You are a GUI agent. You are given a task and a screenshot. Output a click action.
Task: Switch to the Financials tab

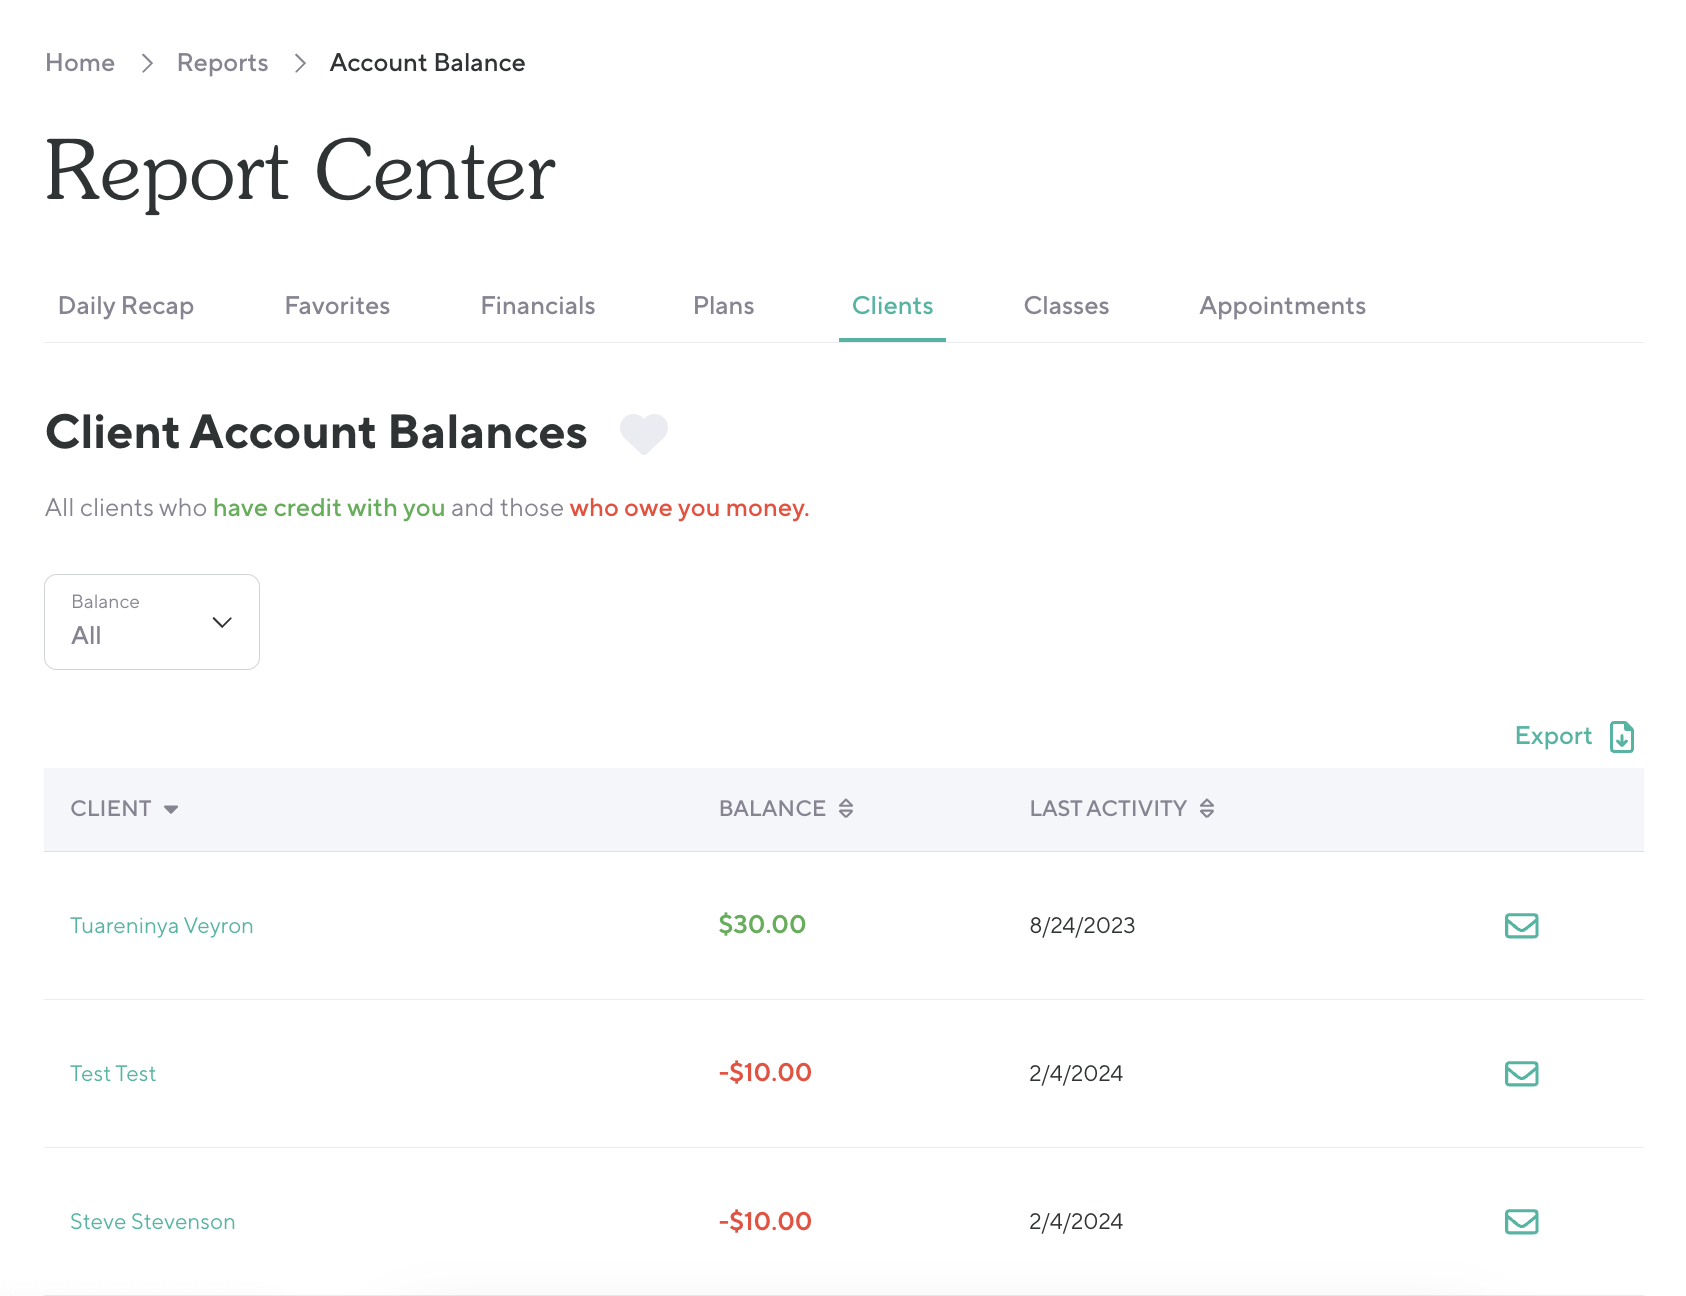[537, 306]
